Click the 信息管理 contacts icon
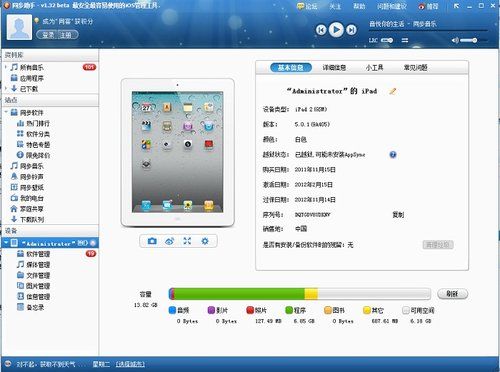Image resolution: width=500 pixels, height=372 pixels. coord(20,296)
